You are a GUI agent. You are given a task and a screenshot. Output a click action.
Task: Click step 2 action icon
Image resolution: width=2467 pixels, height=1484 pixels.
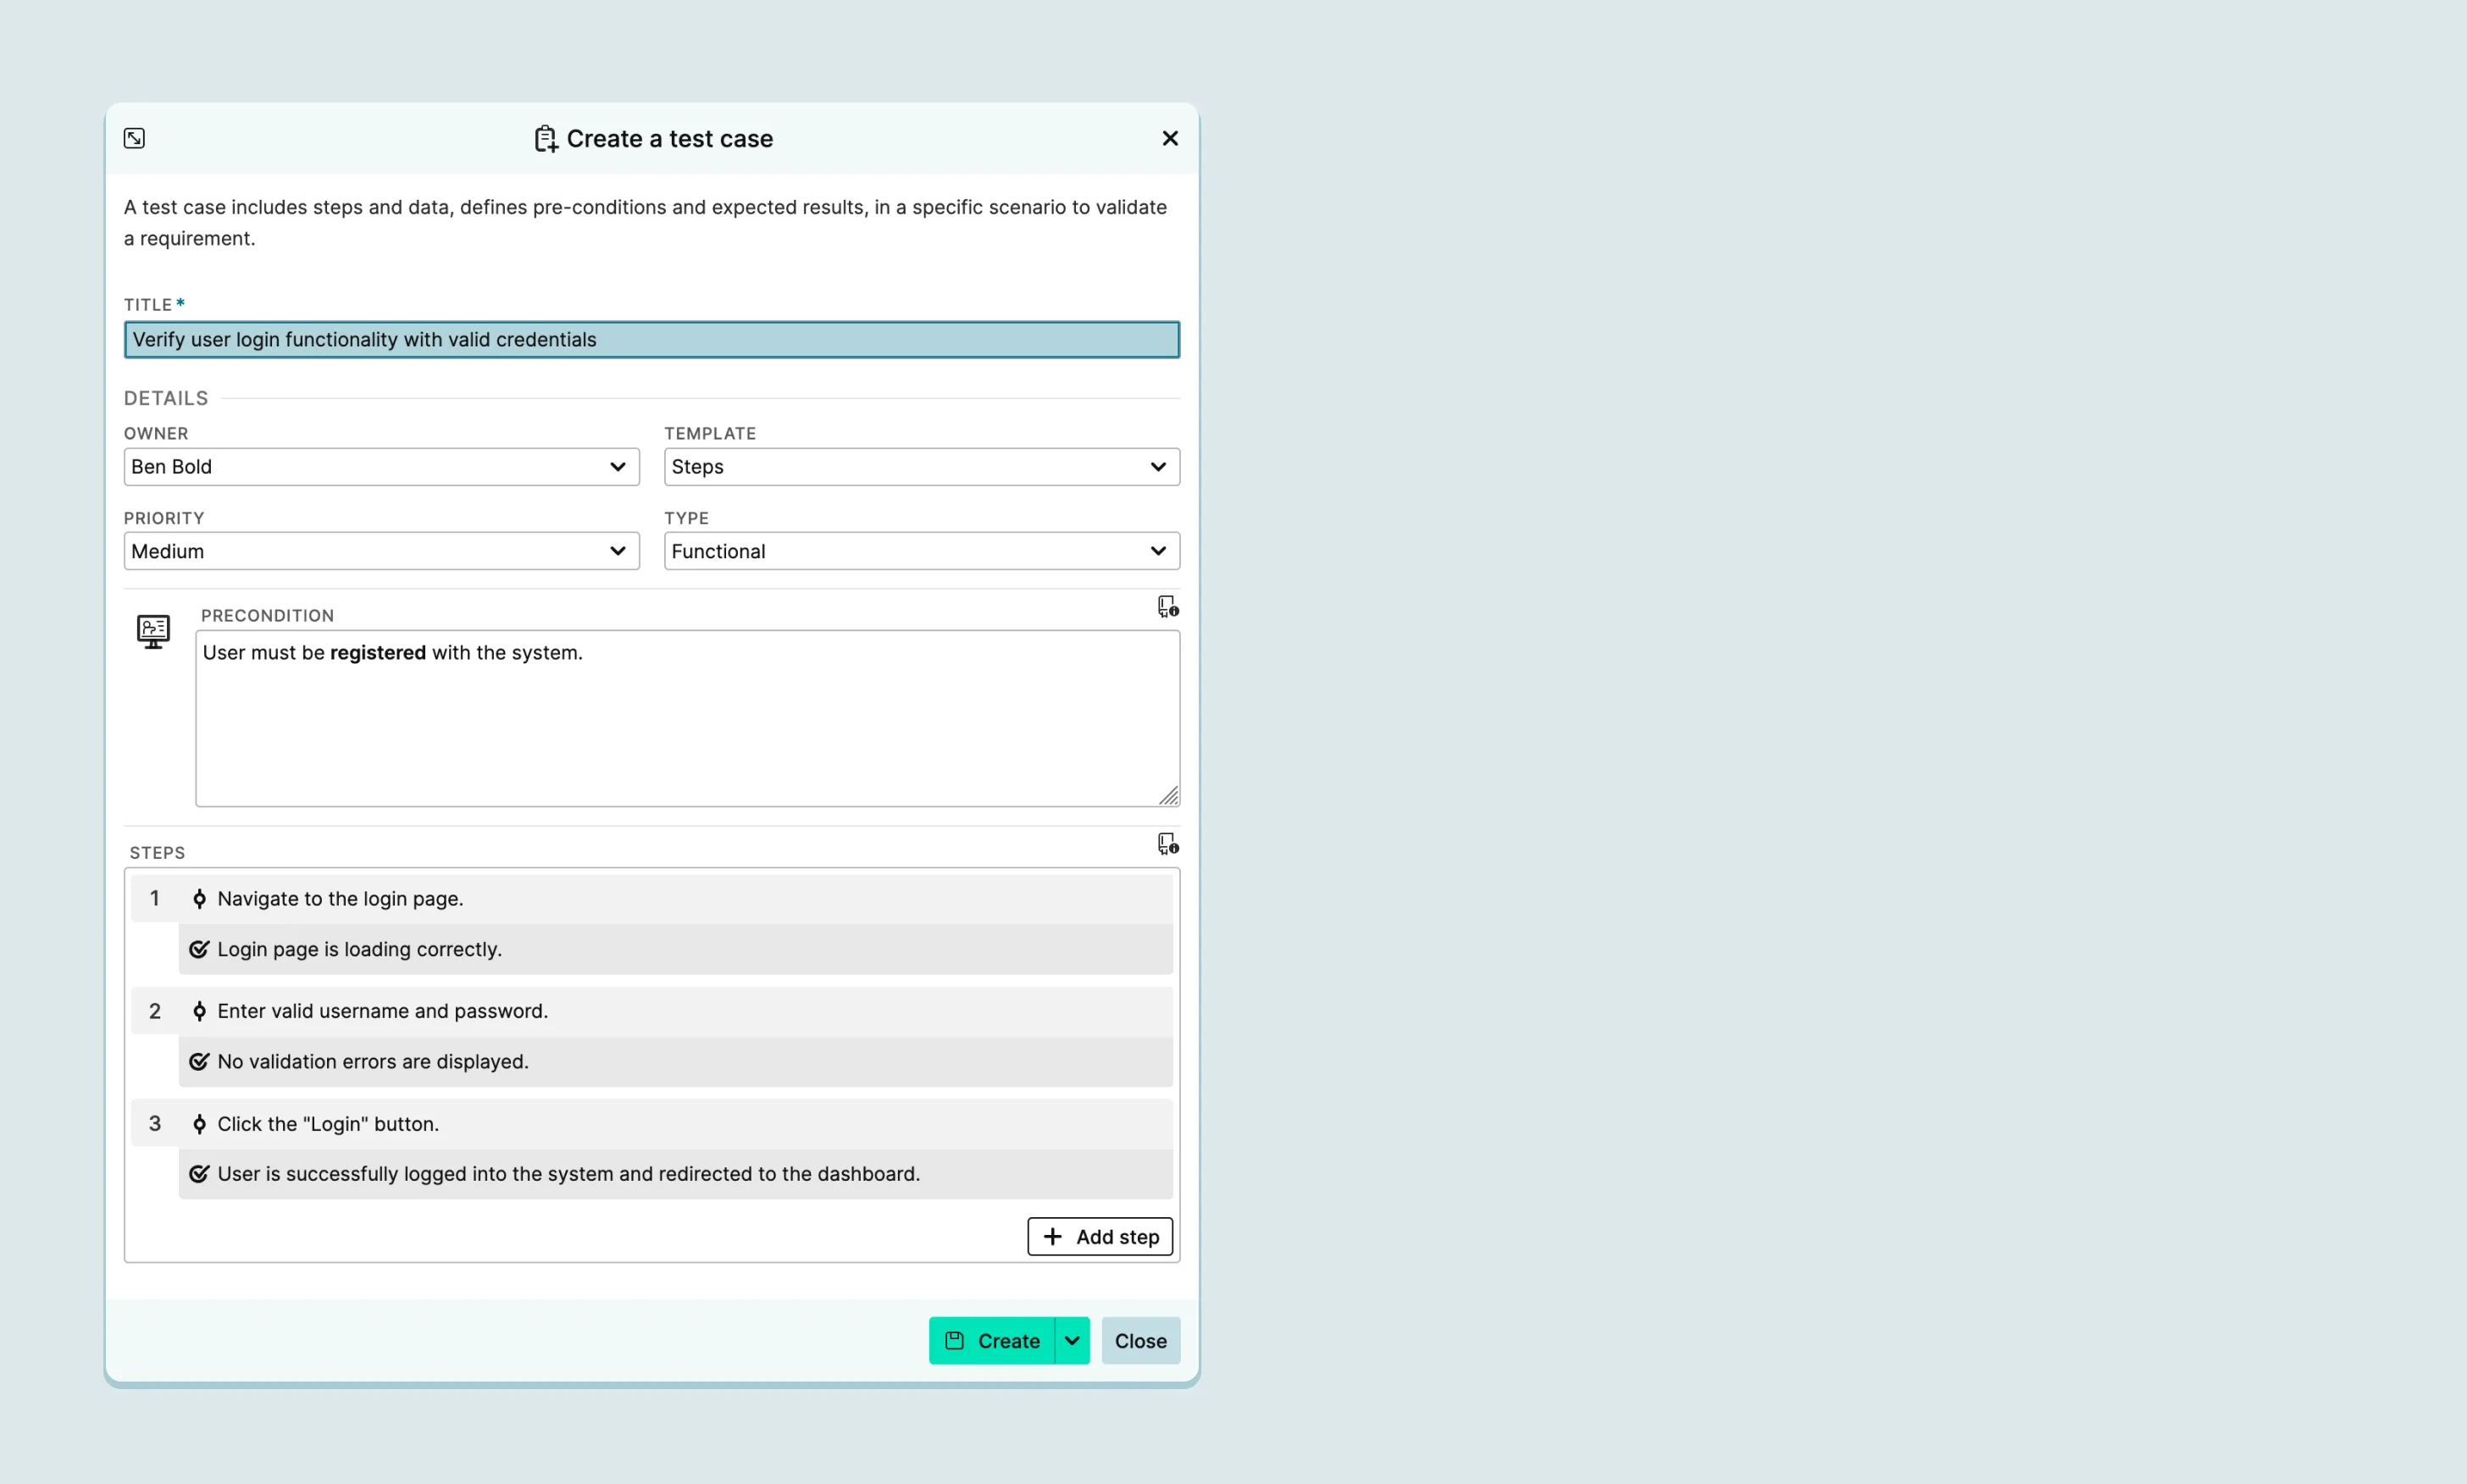pos(199,1011)
